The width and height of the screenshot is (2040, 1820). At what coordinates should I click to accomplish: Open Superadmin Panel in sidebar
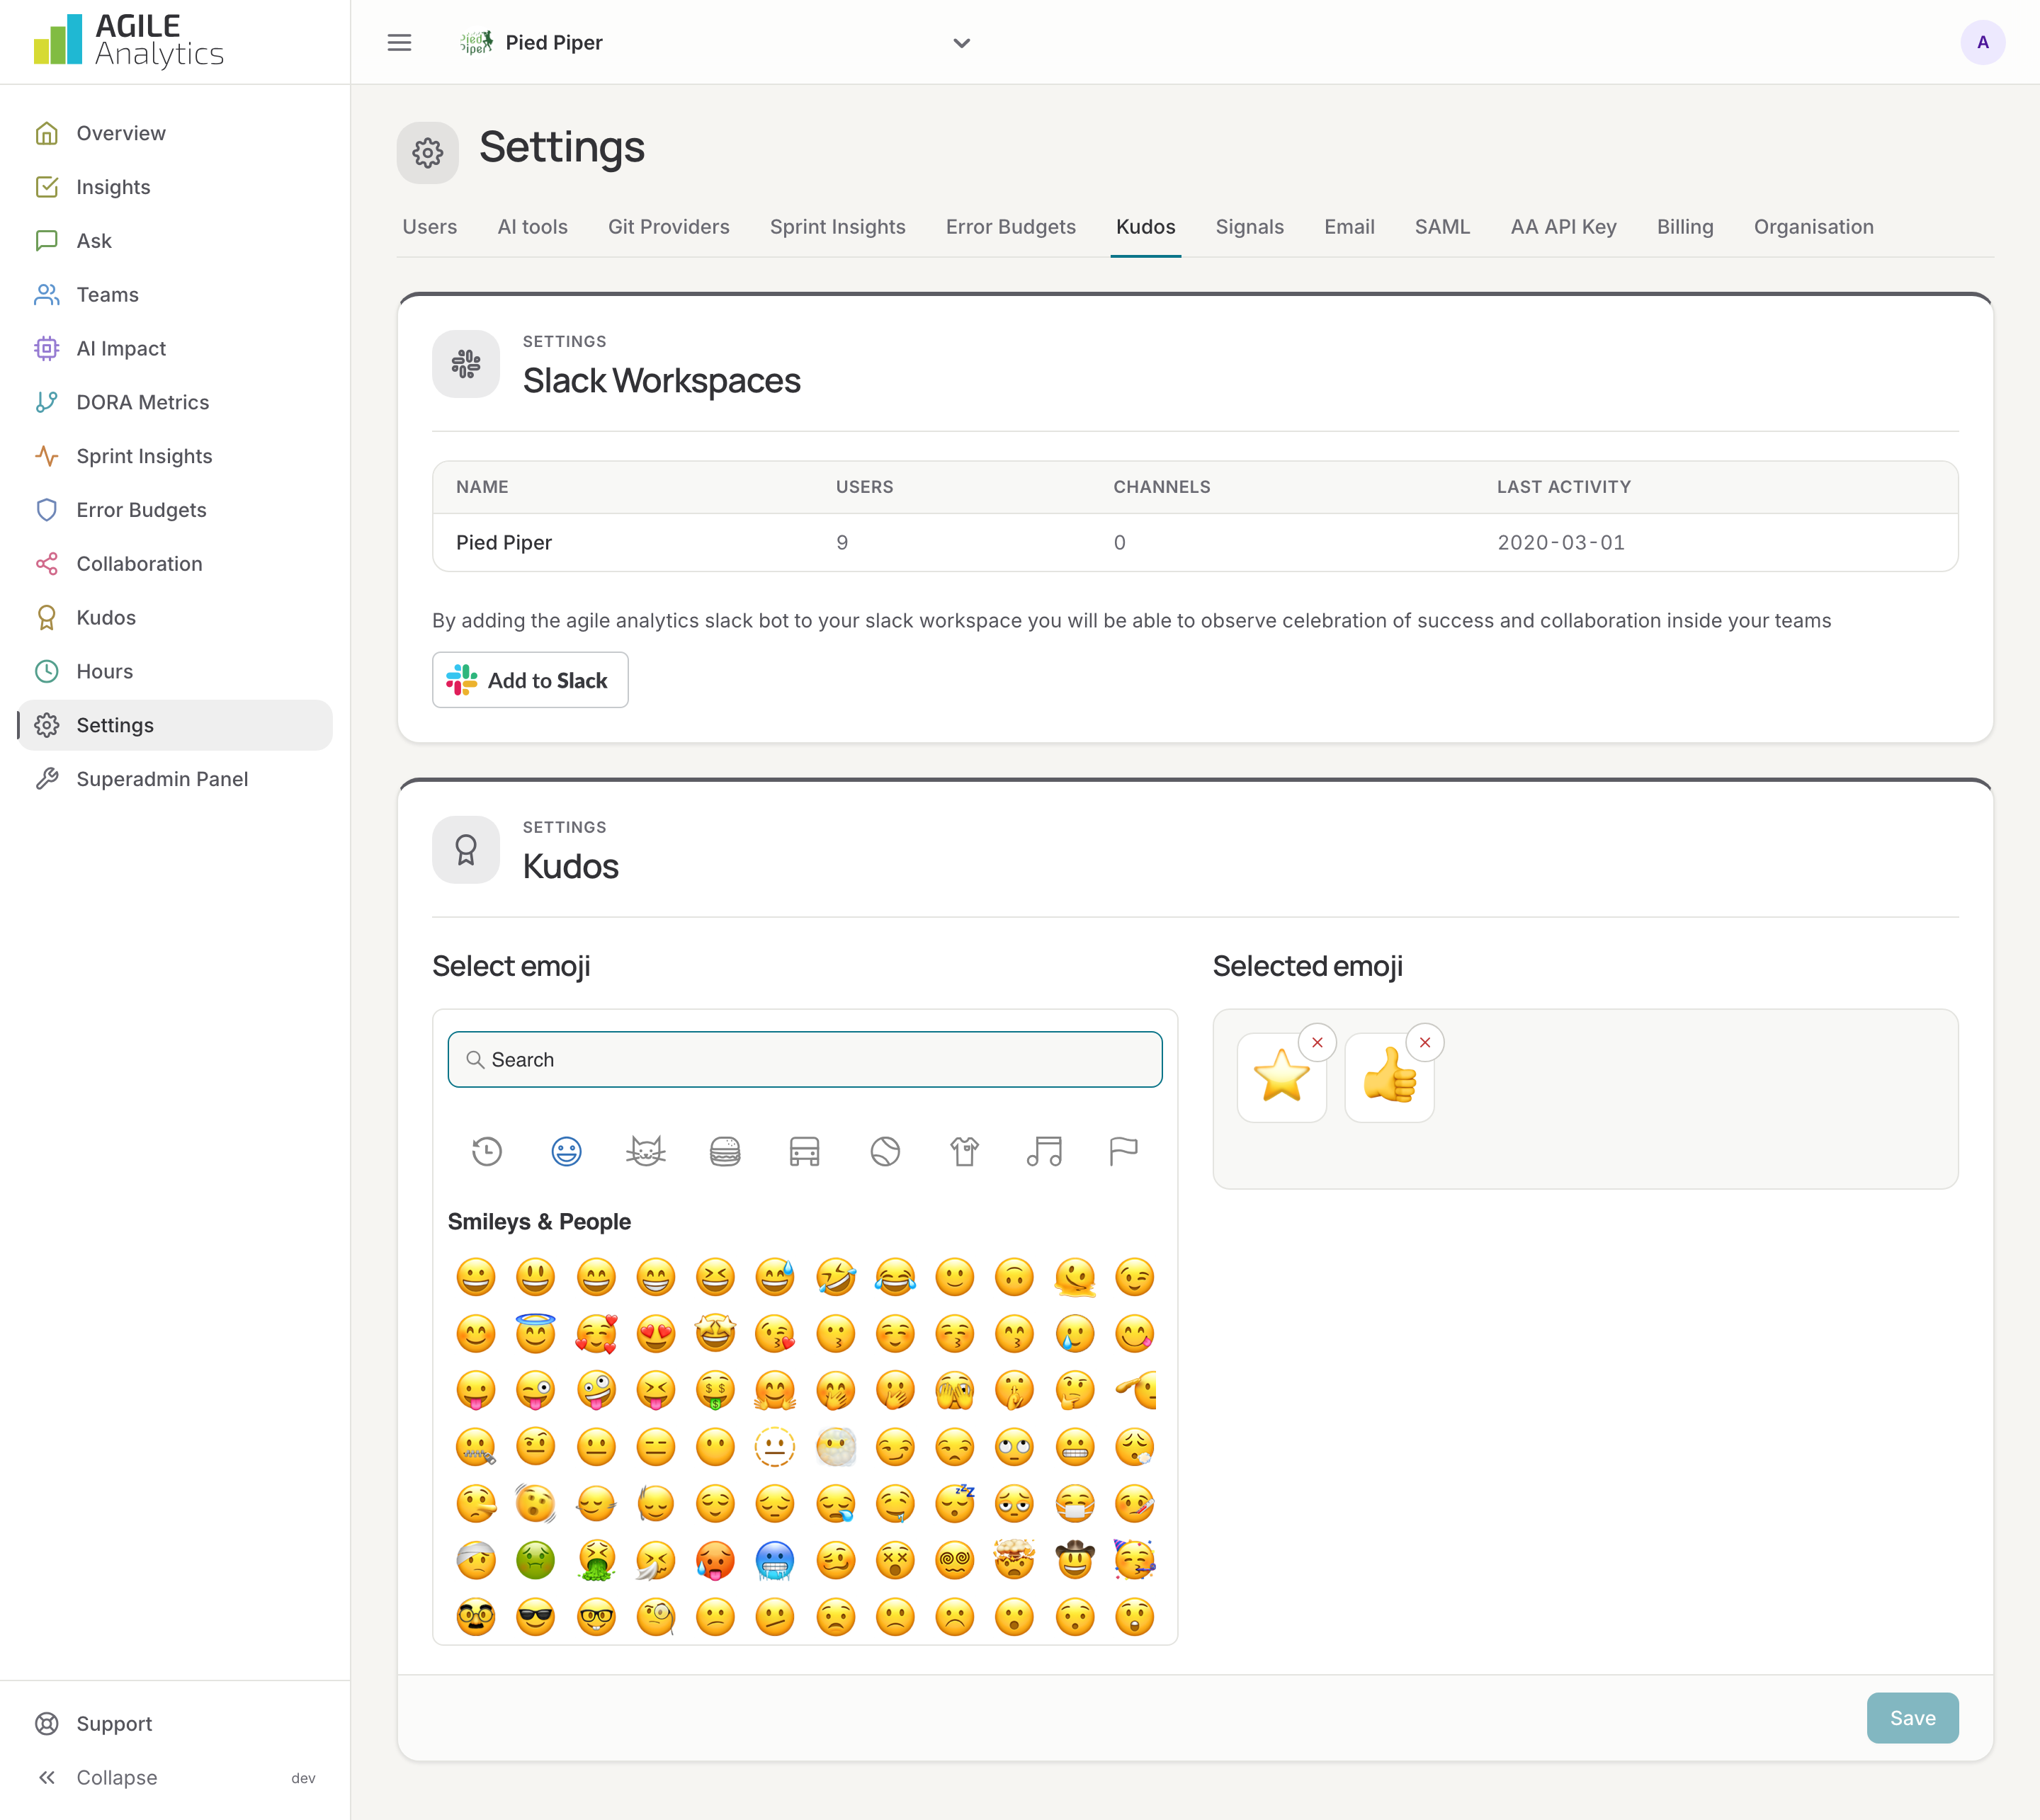click(175, 778)
